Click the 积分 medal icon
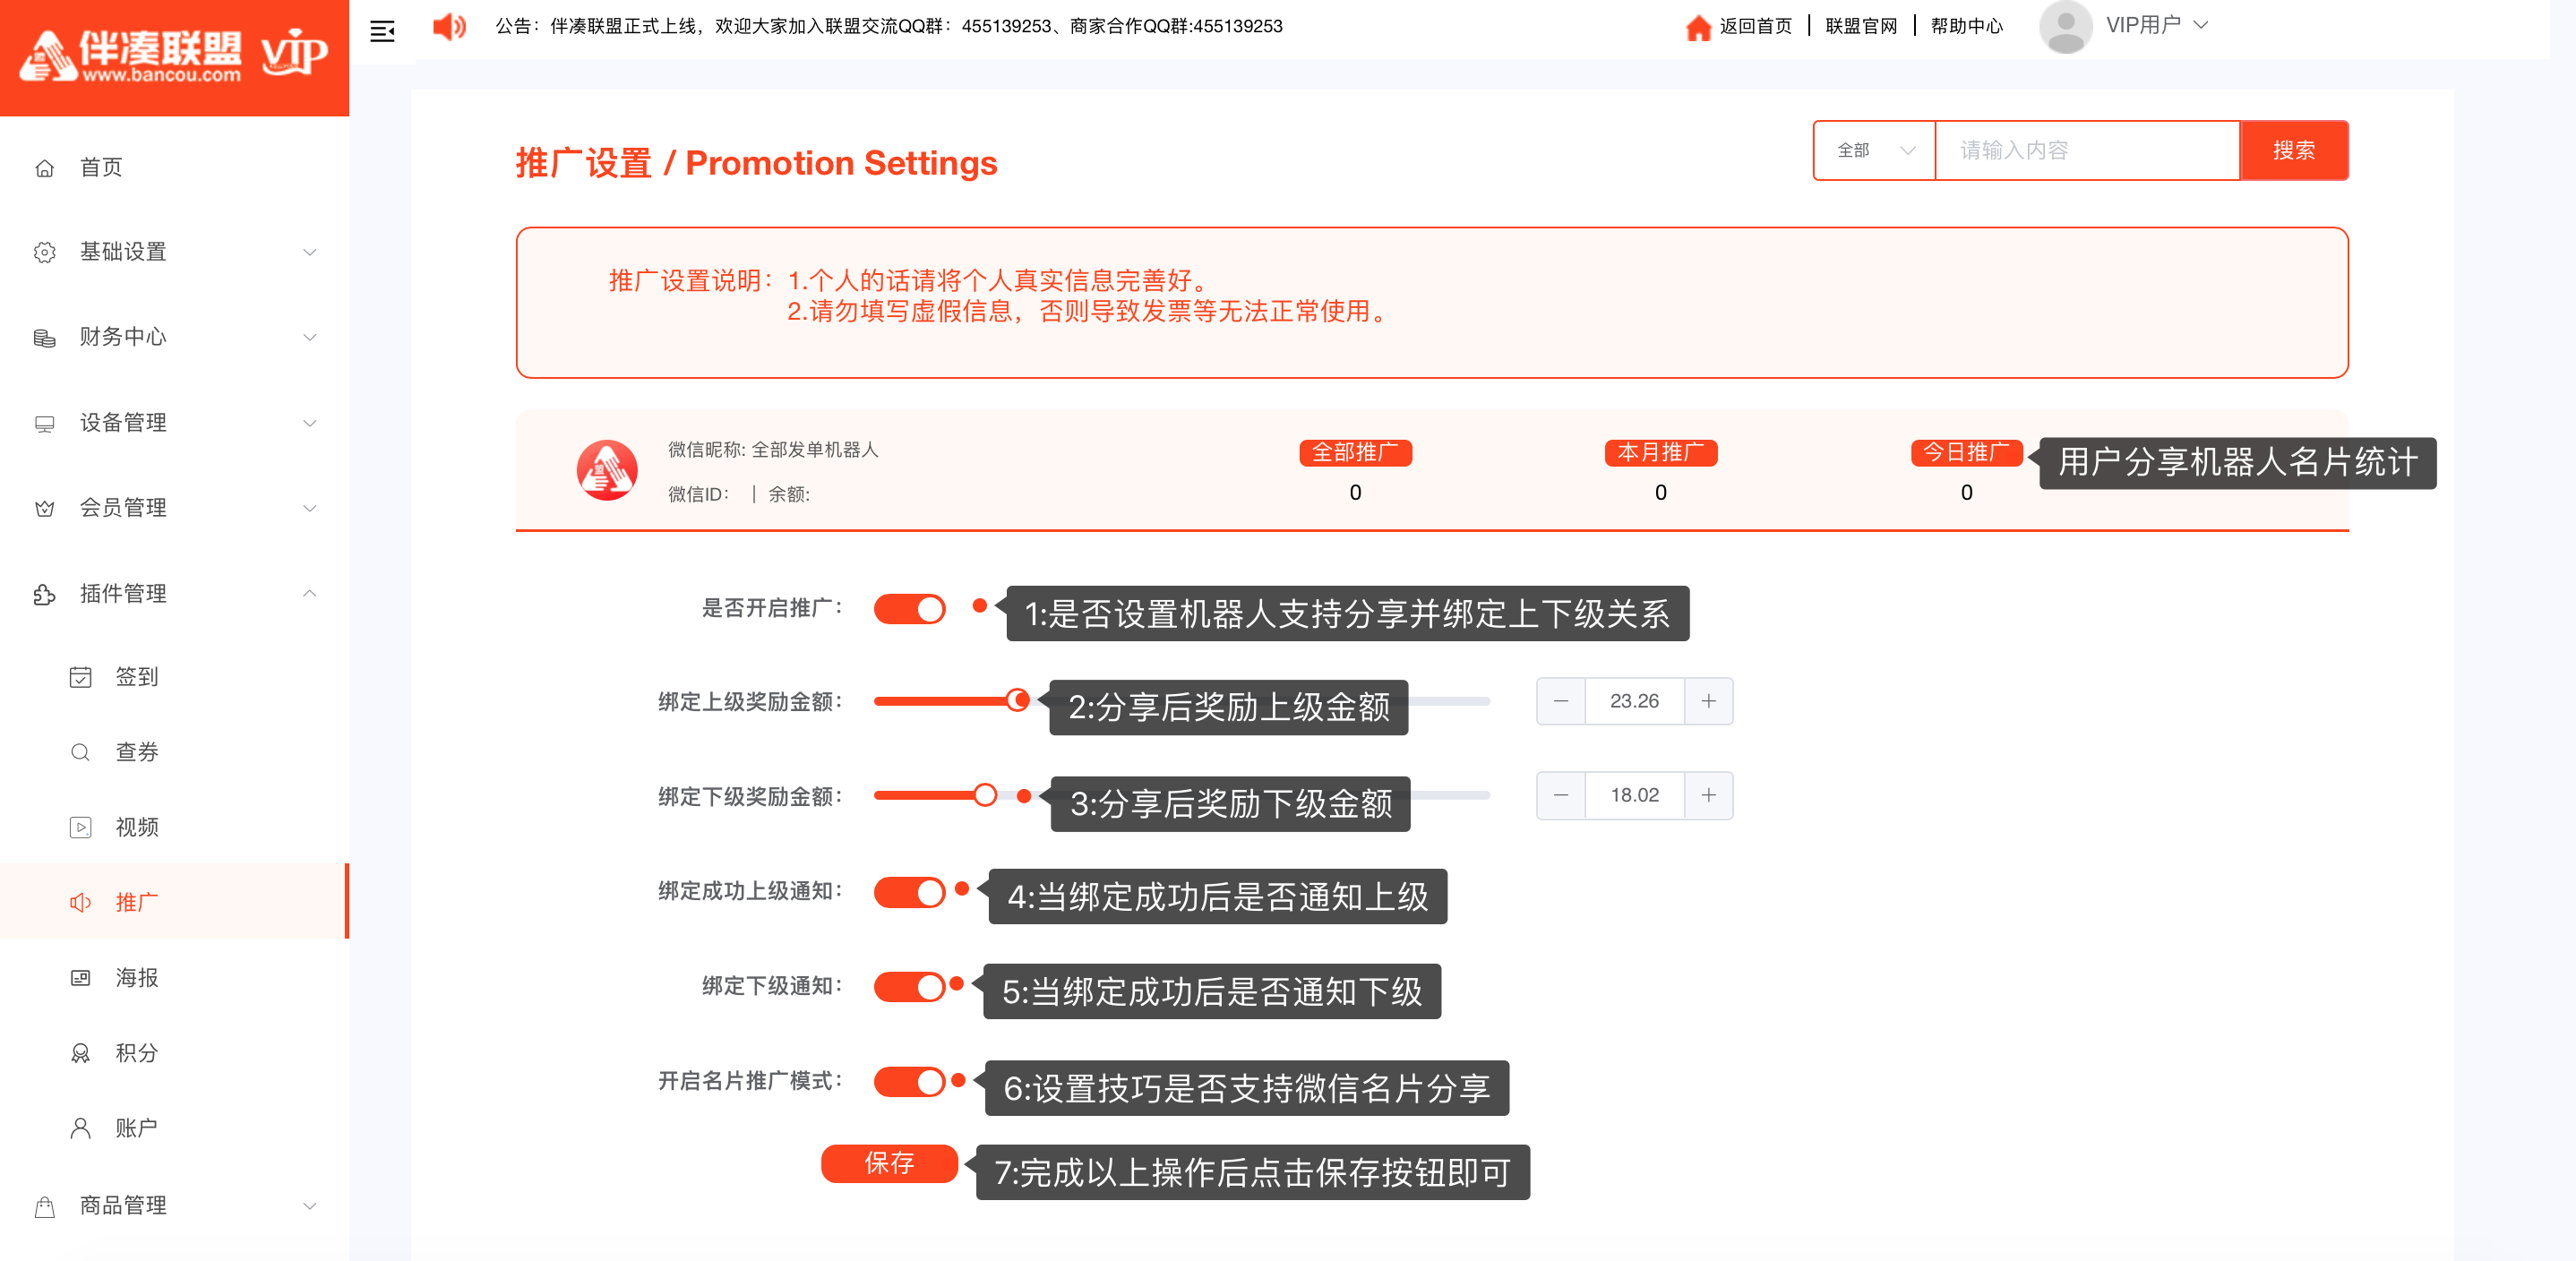This screenshot has width=2576, height=1261. [x=80, y=1053]
